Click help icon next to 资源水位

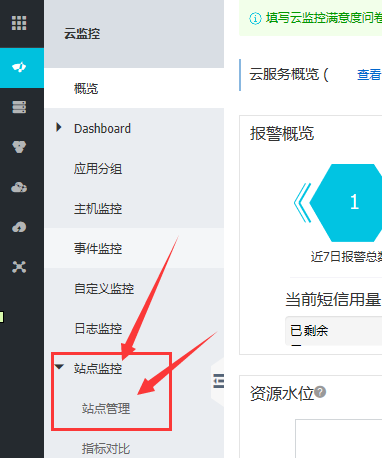point(320,392)
